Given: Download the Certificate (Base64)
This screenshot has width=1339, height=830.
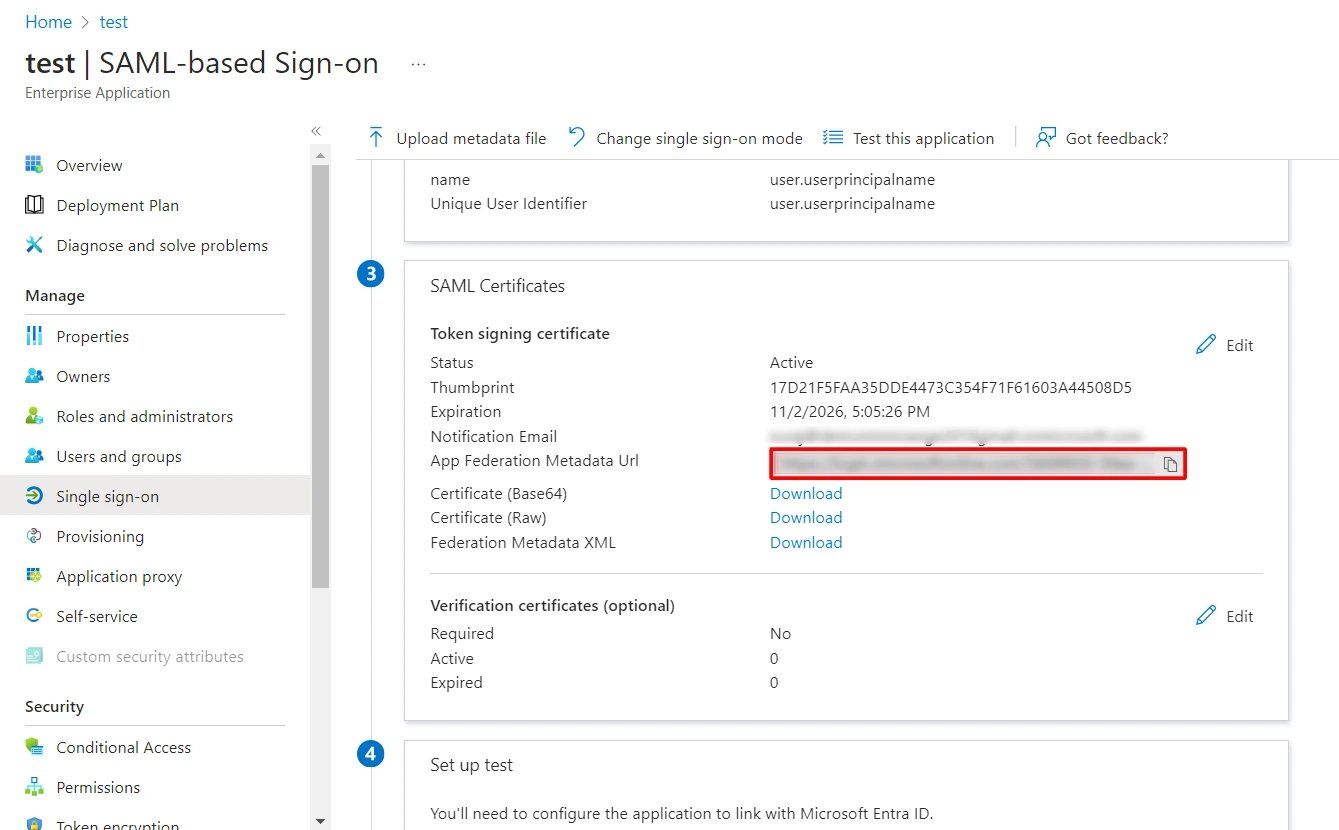Looking at the screenshot, I should click(x=806, y=493).
